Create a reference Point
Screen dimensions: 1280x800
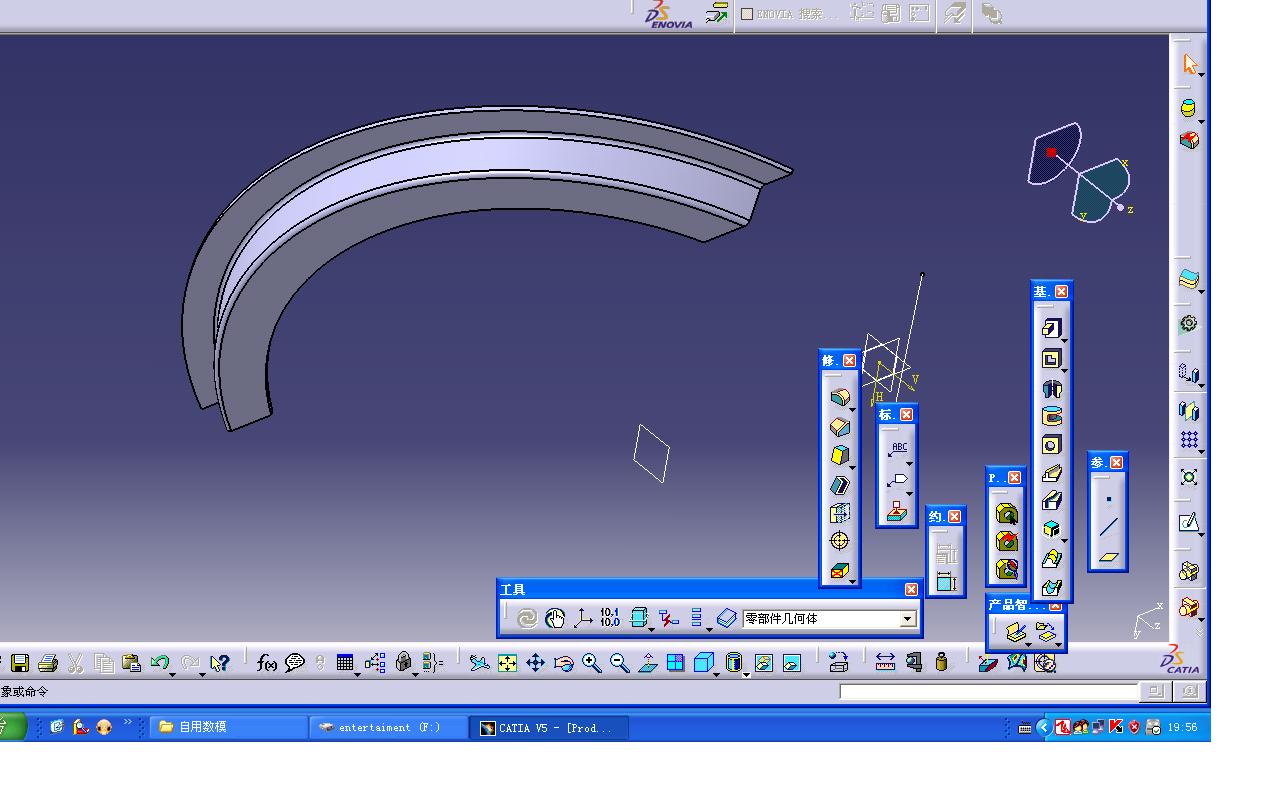tap(1108, 500)
